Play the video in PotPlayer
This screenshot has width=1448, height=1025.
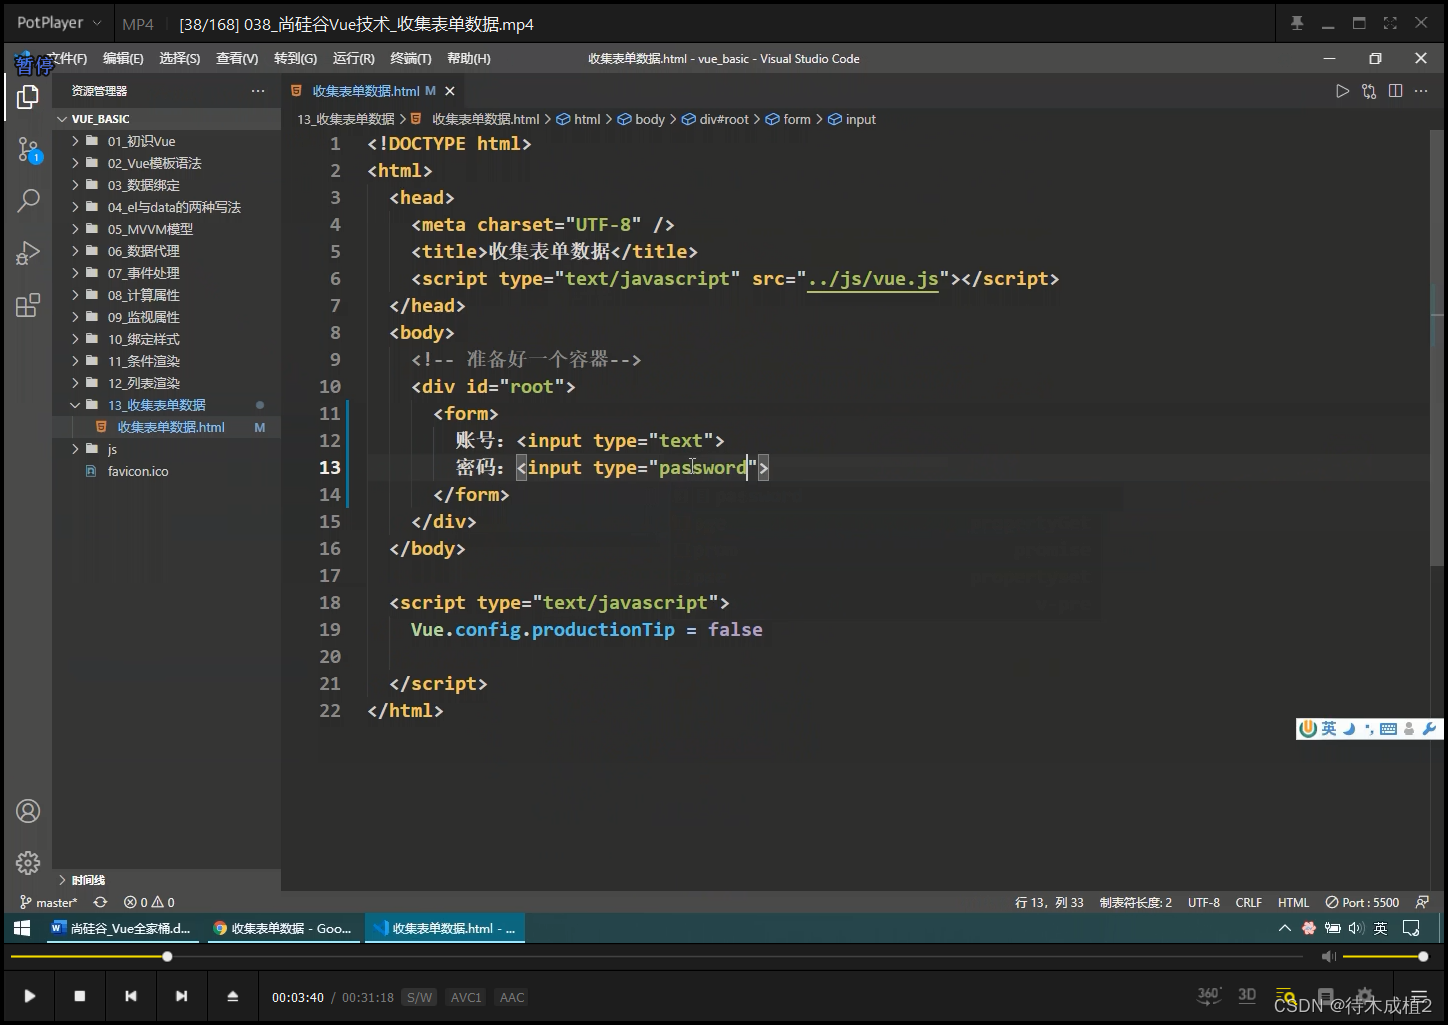(29, 996)
